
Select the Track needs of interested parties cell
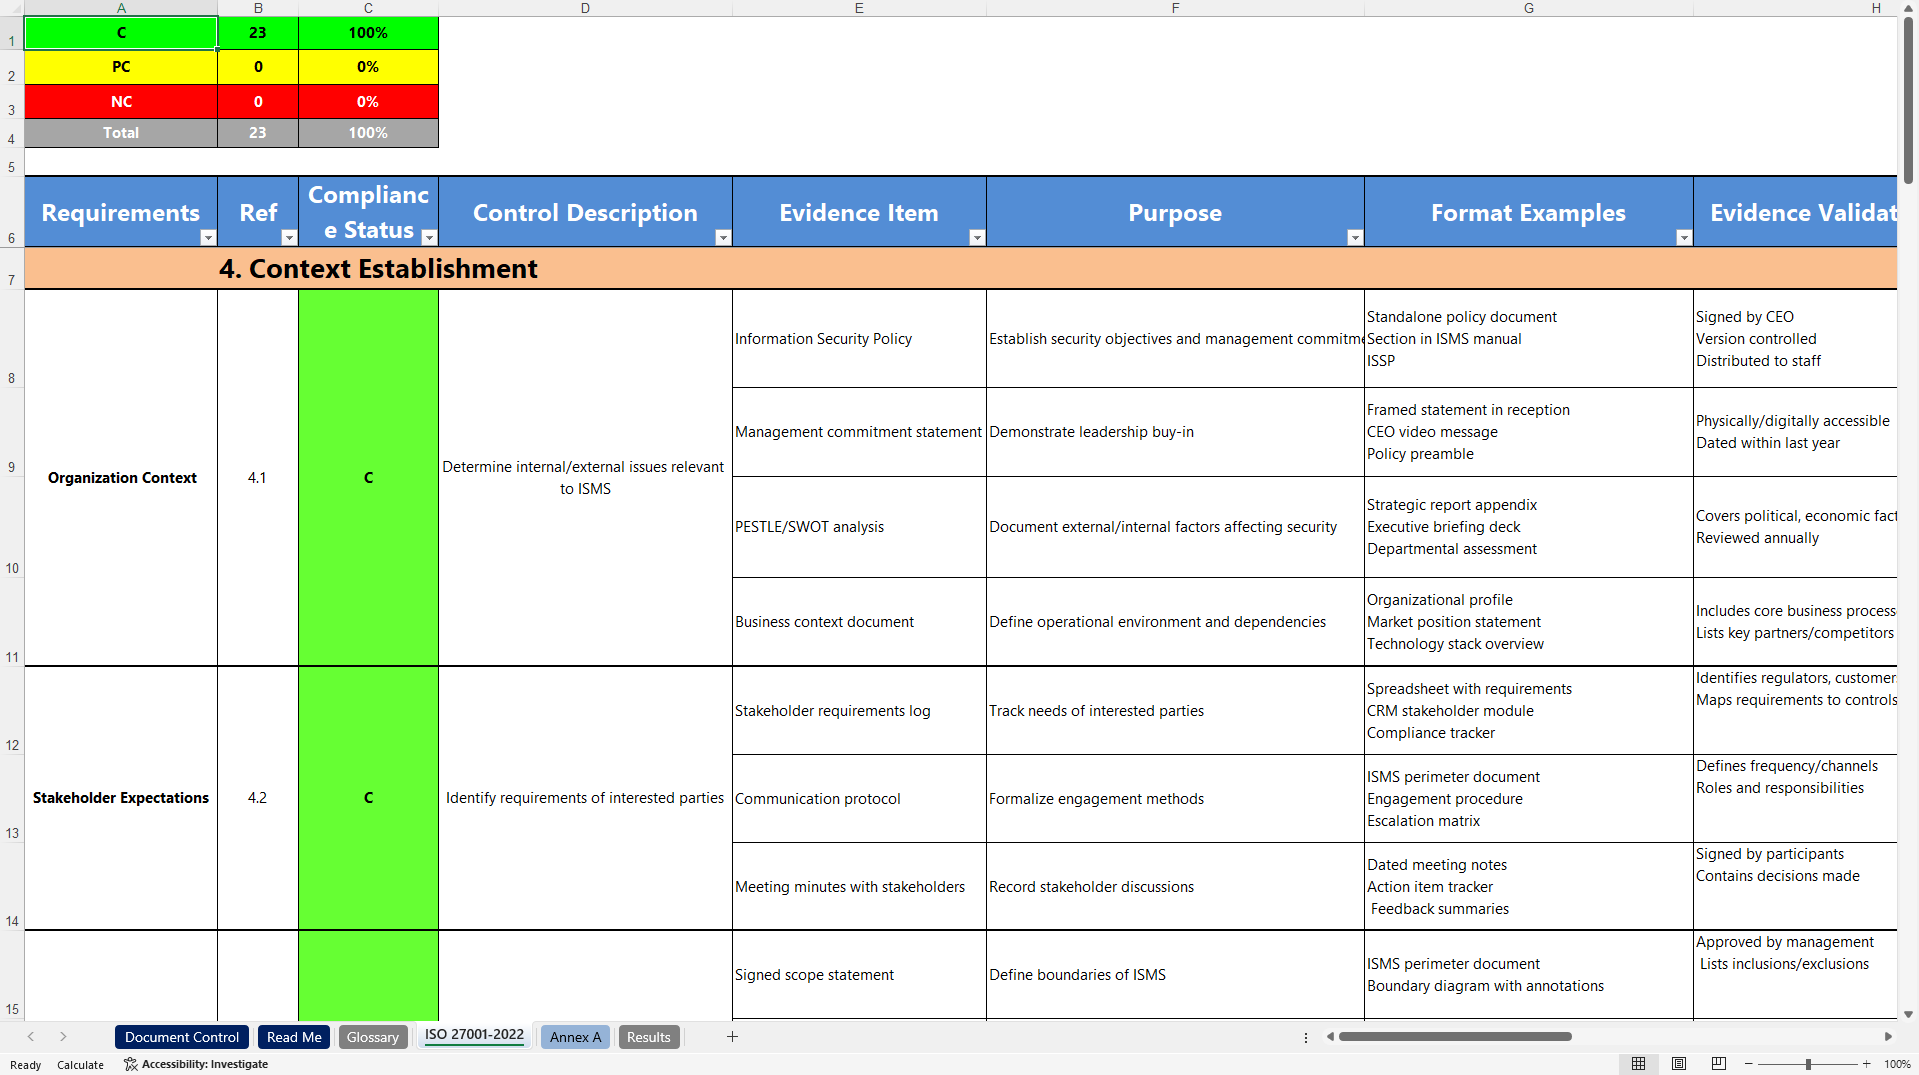(x=1175, y=711)
